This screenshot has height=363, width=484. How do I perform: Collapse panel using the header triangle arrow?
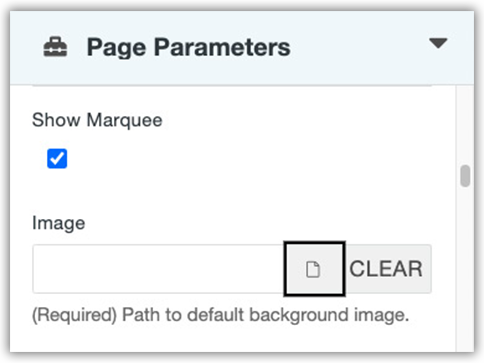438,43
